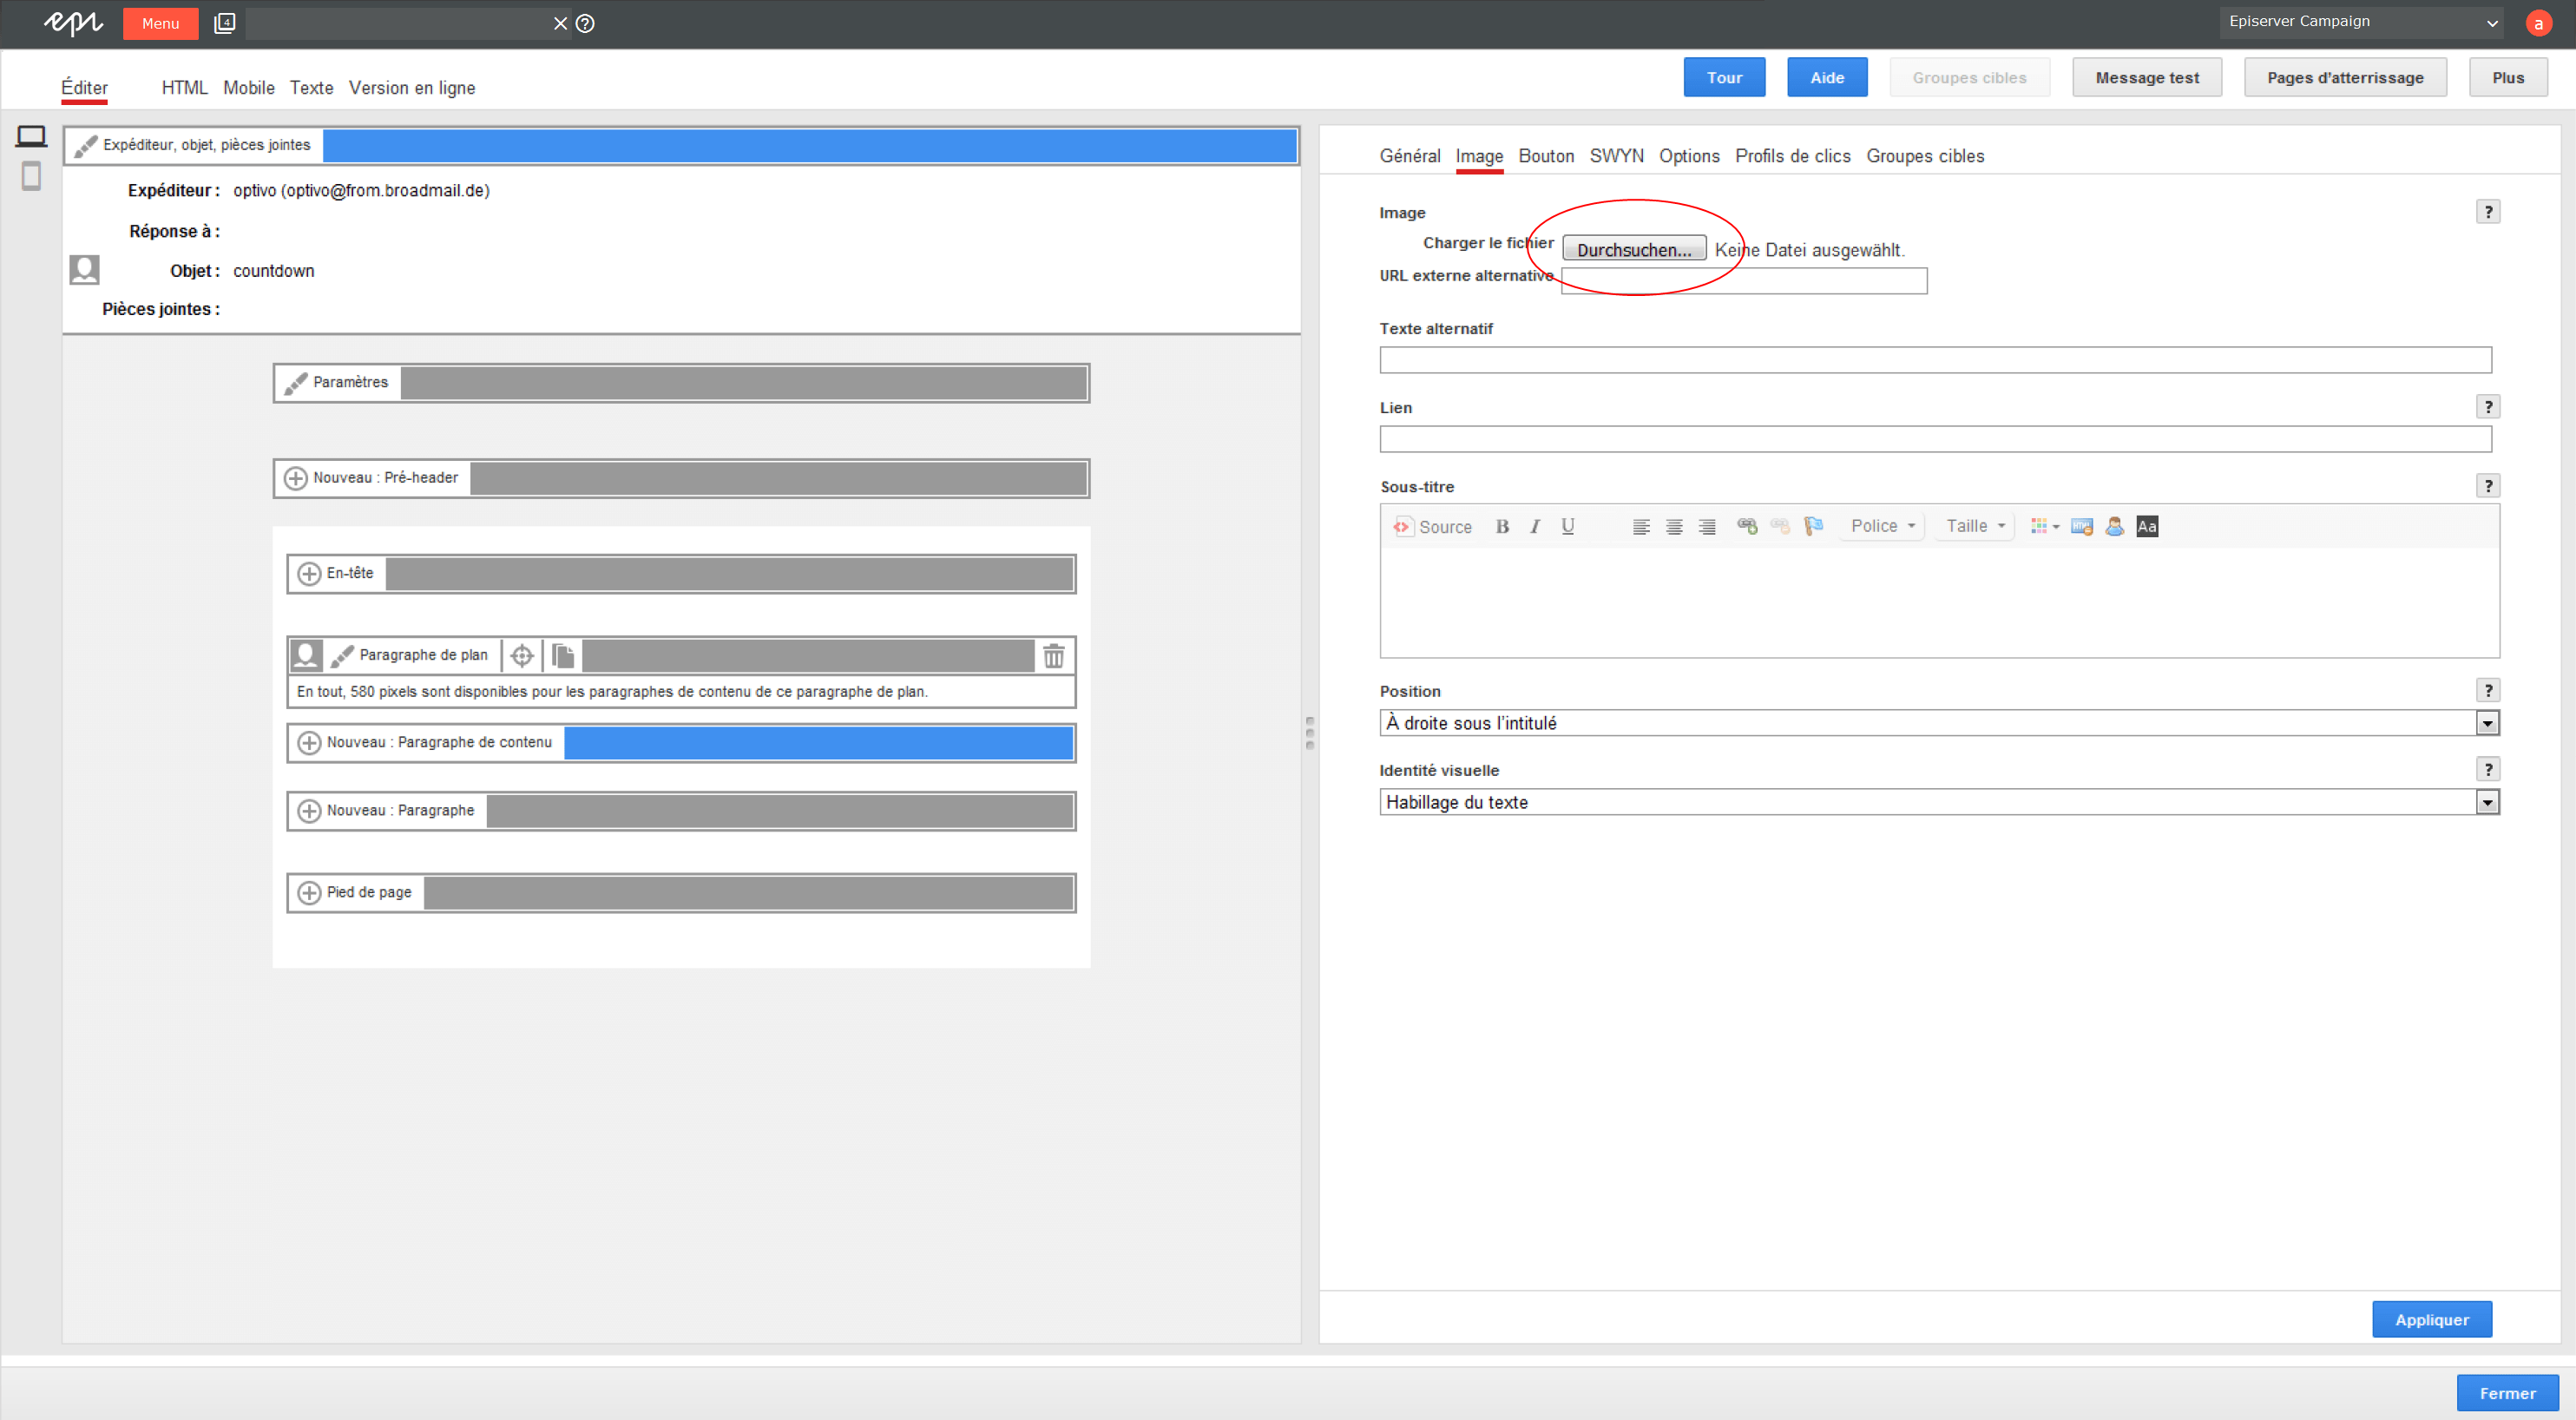Open the help question mark in top bar
Viewport: 2576px width, 1420px height.
pyautogui.click(x=585, y=23)
